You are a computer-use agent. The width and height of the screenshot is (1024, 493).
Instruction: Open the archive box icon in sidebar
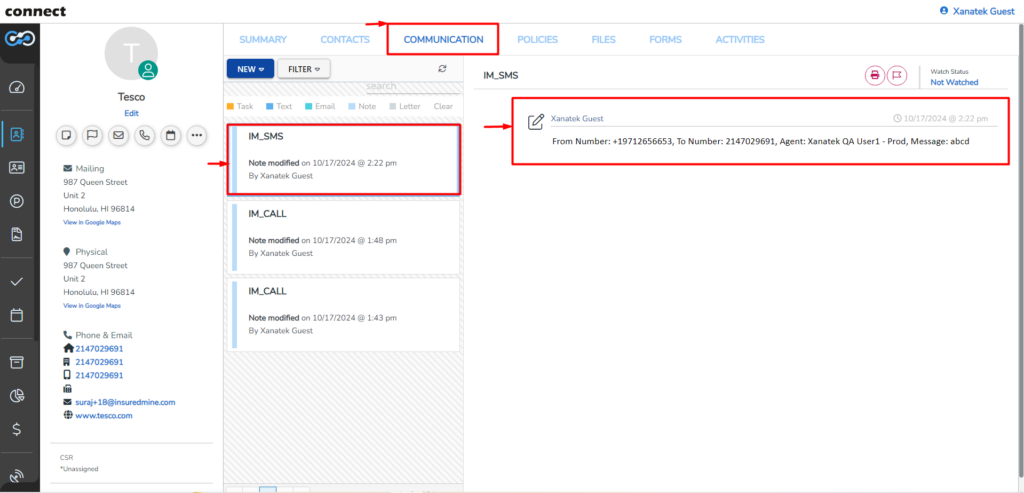click(x=17, y=362)
